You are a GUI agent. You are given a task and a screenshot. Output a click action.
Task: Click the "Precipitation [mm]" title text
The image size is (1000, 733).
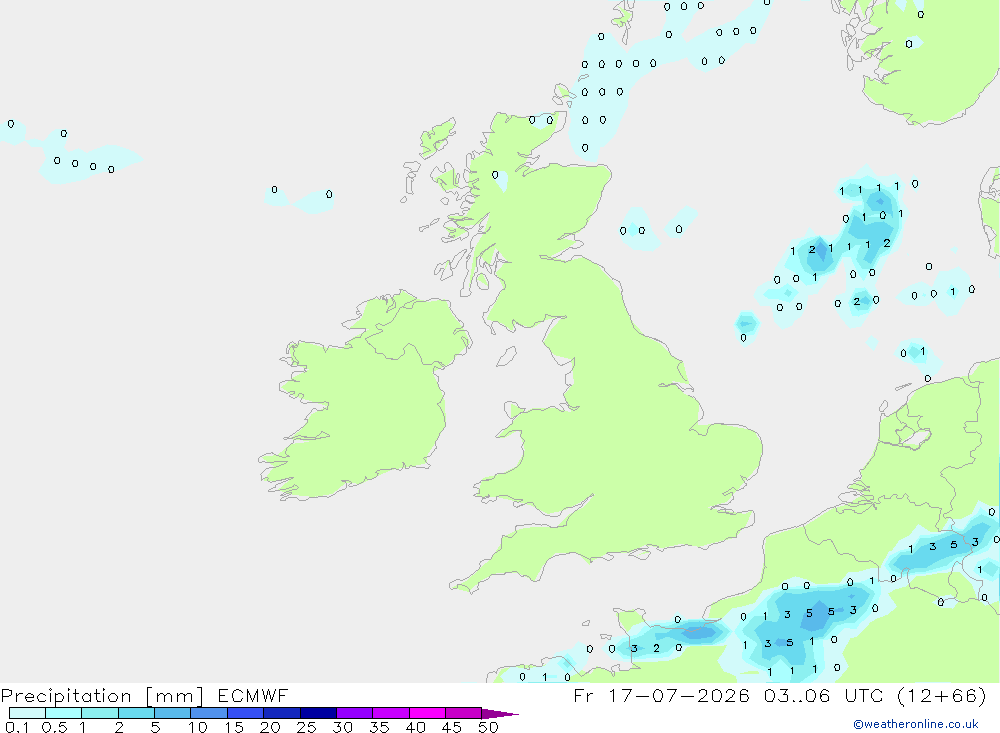point(103,696)
